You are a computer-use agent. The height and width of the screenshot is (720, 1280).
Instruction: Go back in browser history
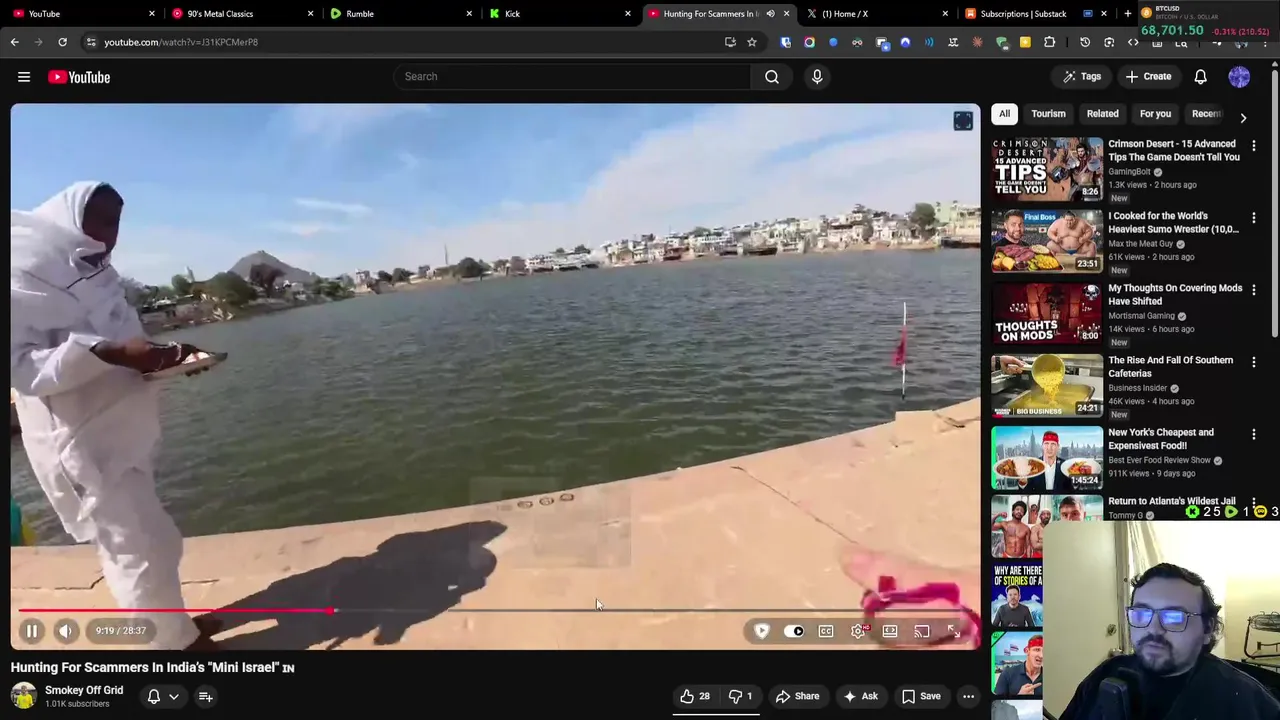point(15,42)
